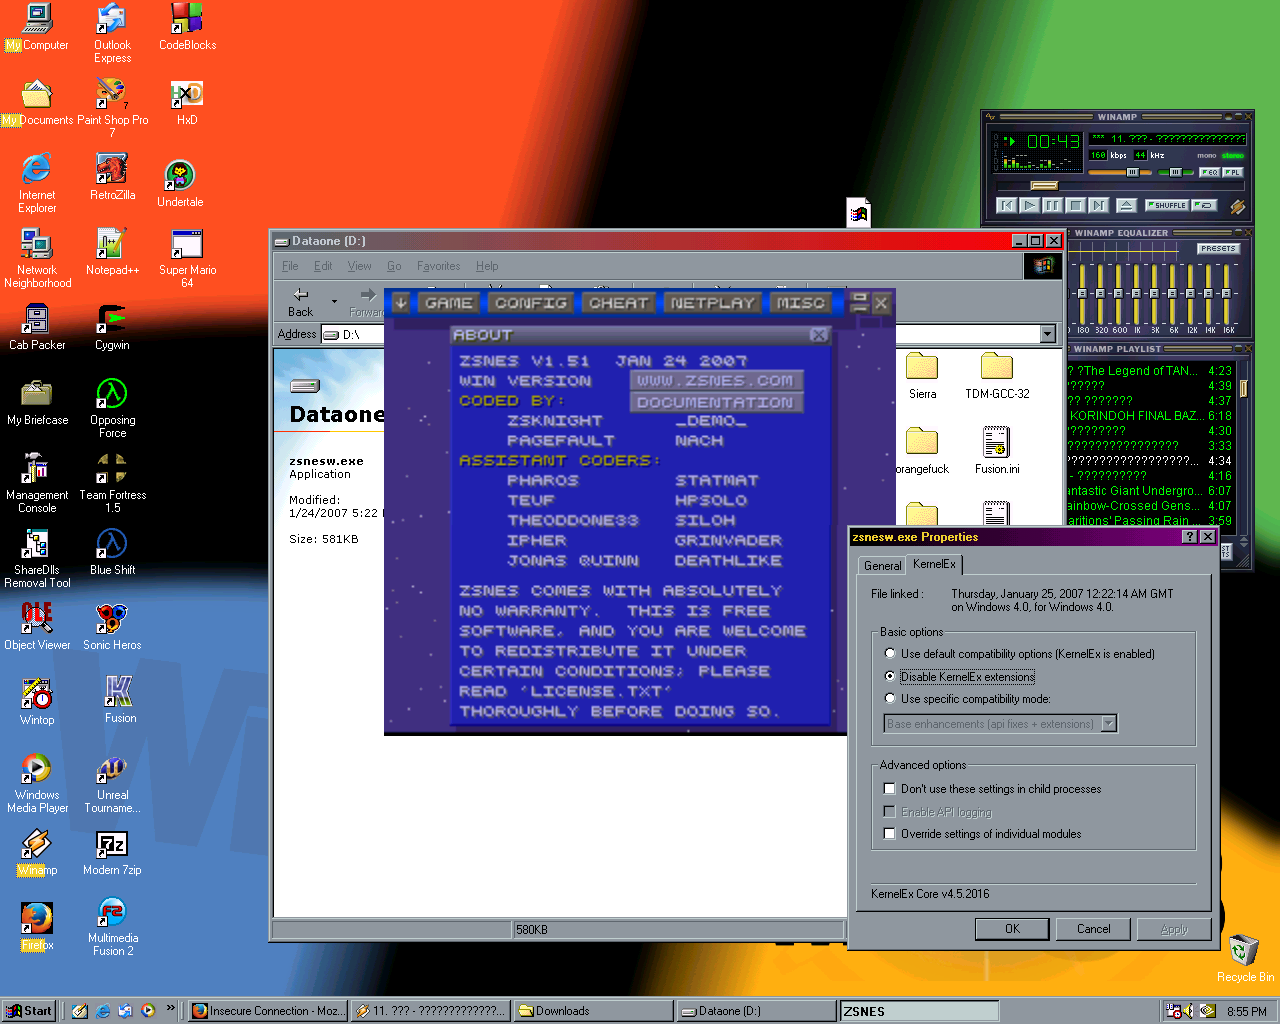Screen dimensions: 1280x1024
Task: Open the CodeBlocks desktop icon
Action: pos(187,28)
